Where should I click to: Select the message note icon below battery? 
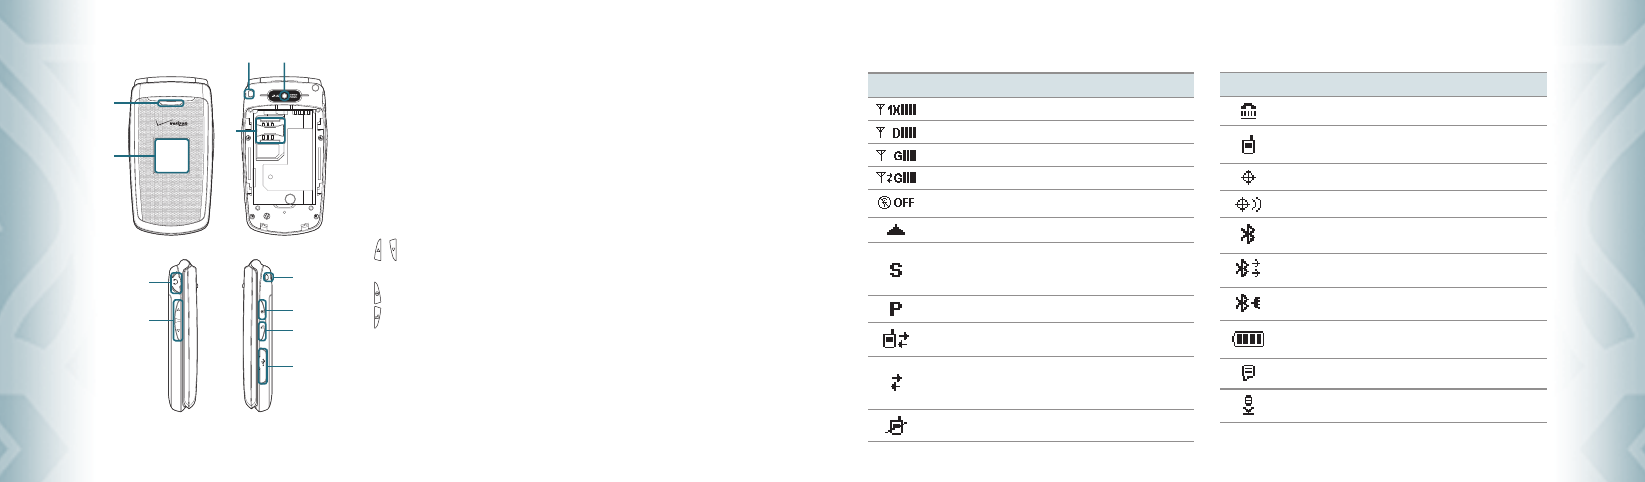pyautogui.click(x=1248, y=373)
